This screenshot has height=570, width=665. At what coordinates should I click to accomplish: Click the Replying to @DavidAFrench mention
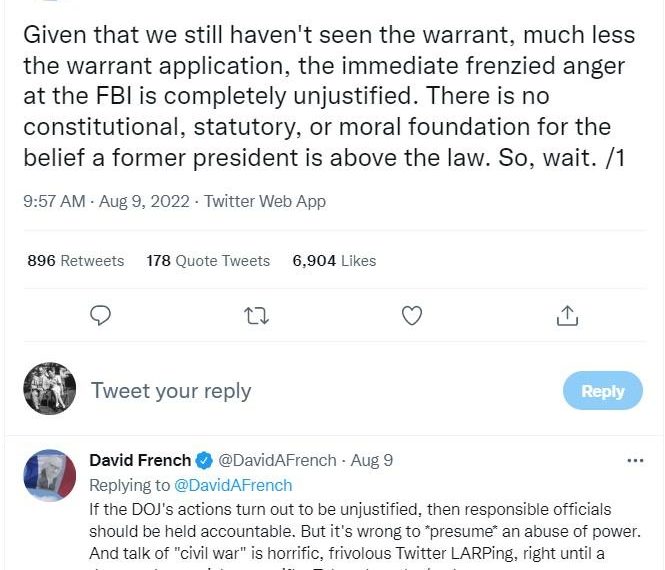coord(233,485)
